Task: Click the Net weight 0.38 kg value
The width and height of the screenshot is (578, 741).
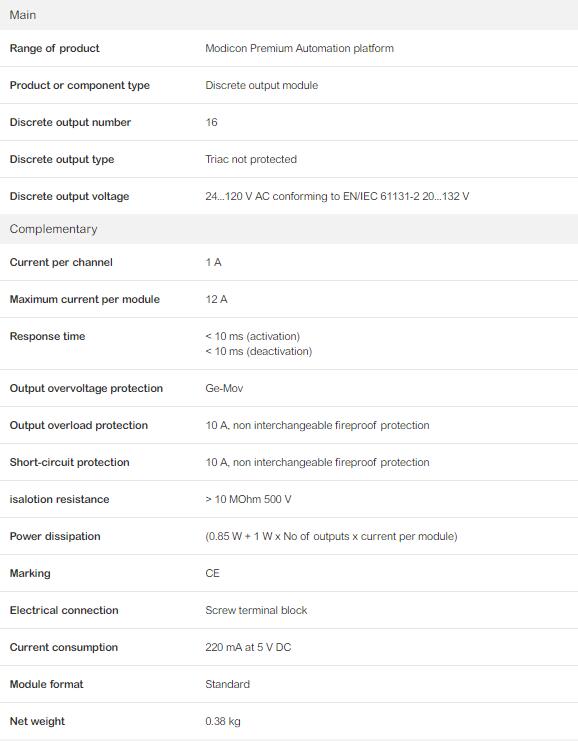Action: 223,721
